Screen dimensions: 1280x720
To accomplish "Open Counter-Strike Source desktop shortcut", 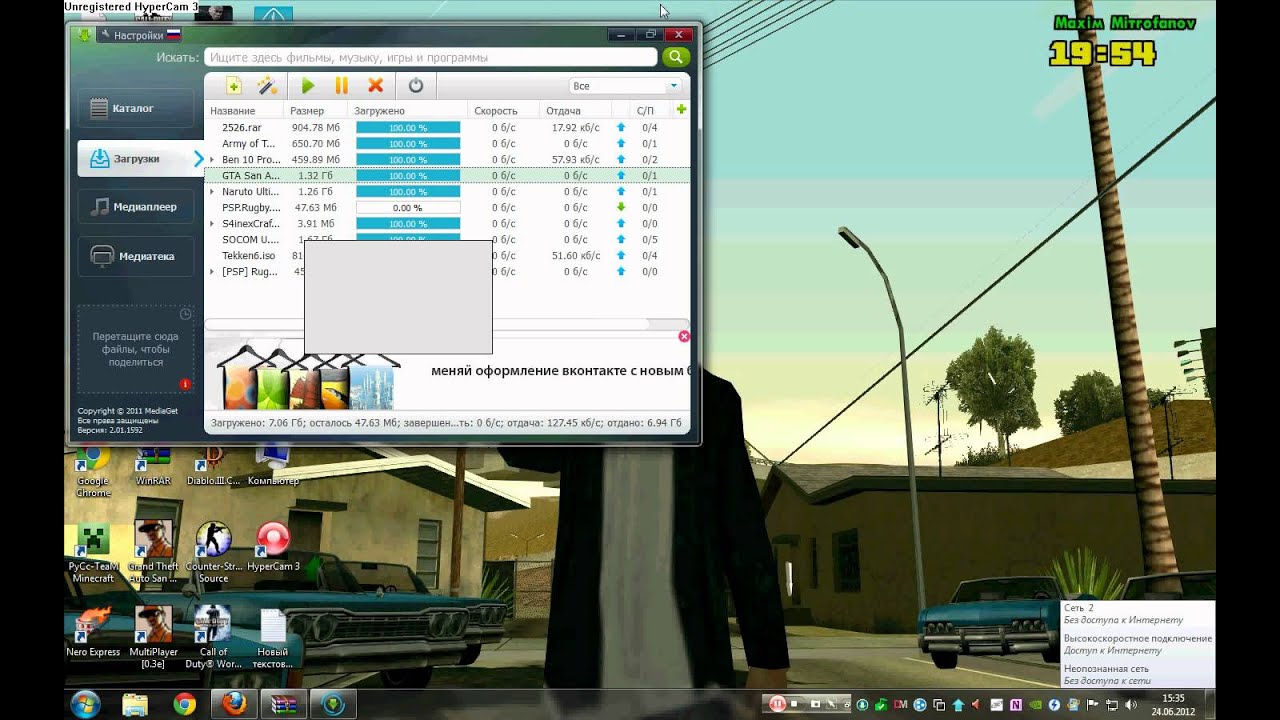I will tap(213, 552).
